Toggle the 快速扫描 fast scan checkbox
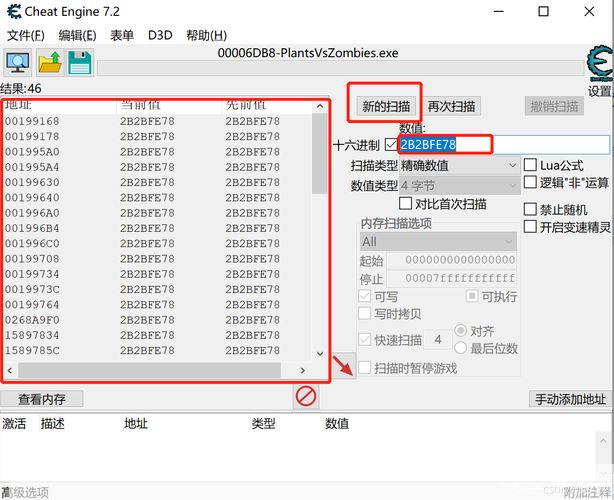This screenshot has height=500, width=614. (365, 339)
